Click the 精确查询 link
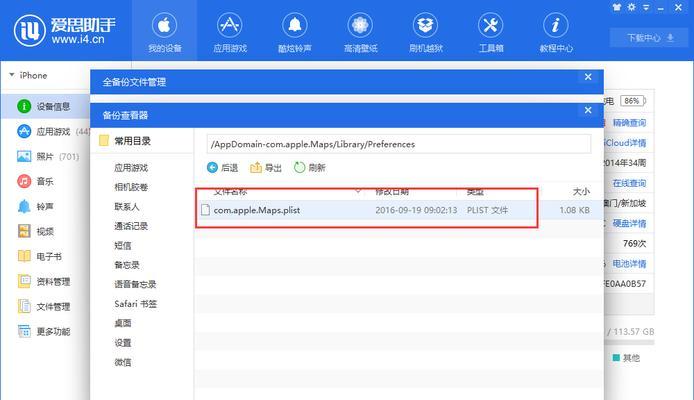This screenshot has height=400, width=694. pyautogui.click(x=629, y=123)
